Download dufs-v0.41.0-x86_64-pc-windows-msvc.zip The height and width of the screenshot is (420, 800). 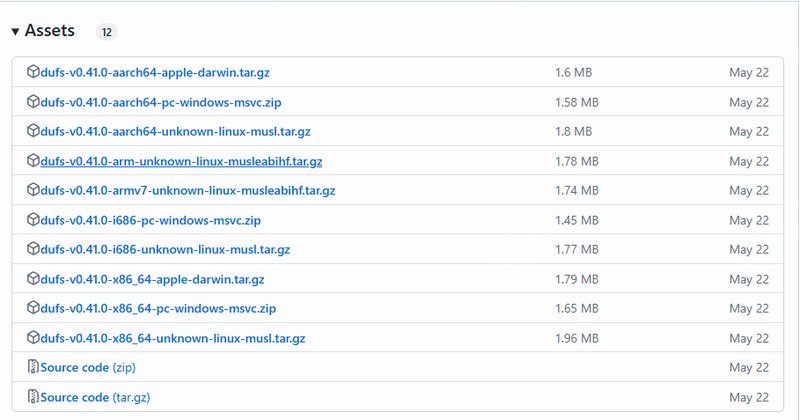[158, 308]
